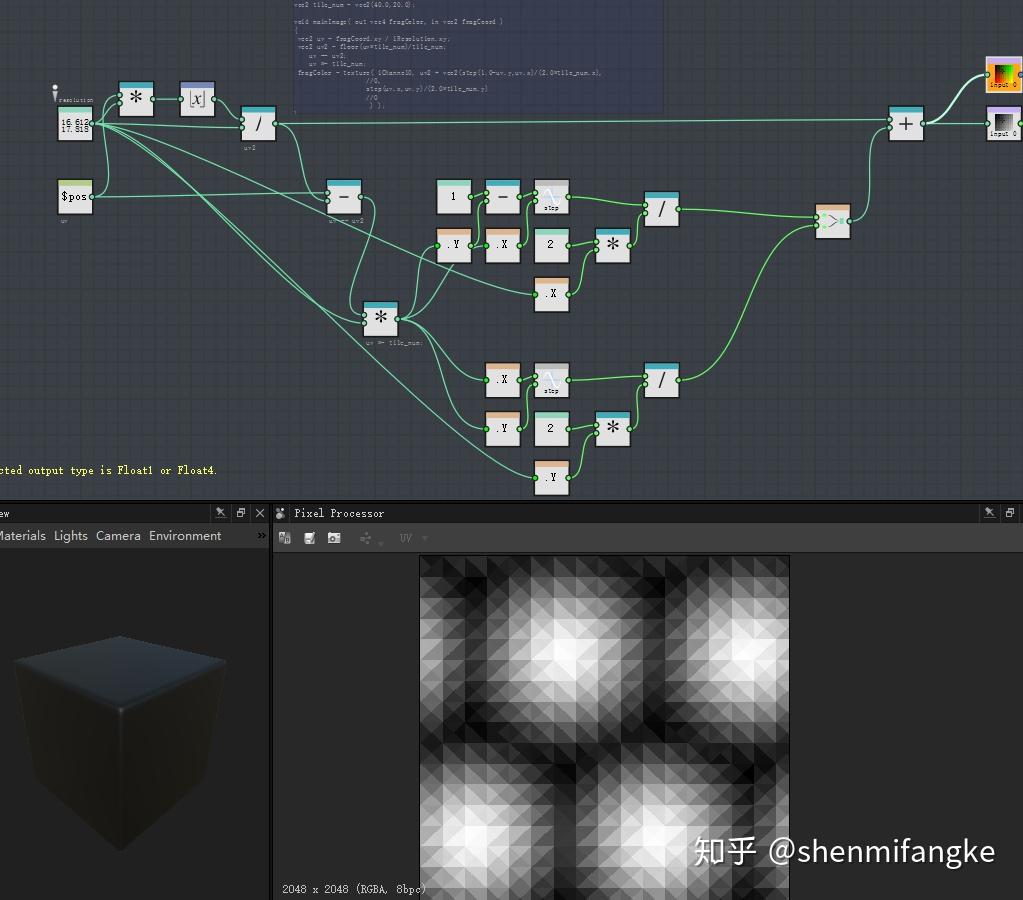Open the dock options icon of the 3D view panel
The image size is (1023, 900).
pyautogui.click(x=240, y=512)
